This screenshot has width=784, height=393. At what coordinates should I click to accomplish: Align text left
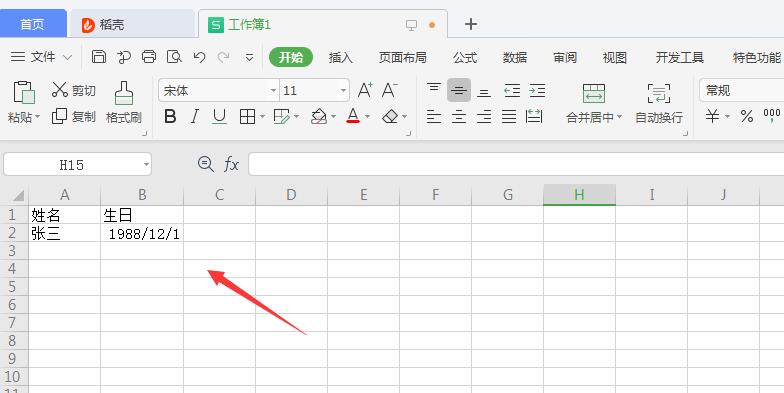[x=434, y=117]
